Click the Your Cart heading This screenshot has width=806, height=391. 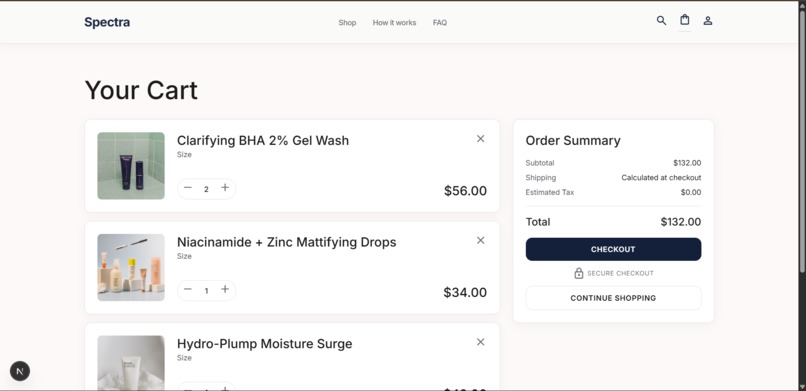[x=141, y=90]
